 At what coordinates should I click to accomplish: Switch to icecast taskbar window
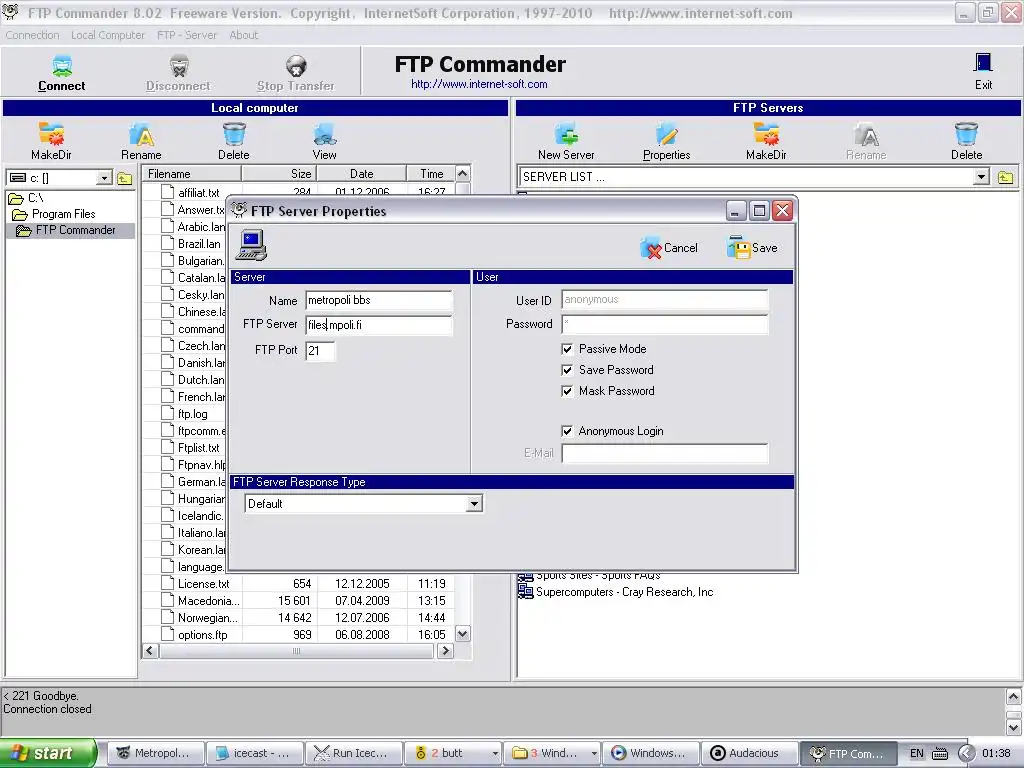coord(255,754)
